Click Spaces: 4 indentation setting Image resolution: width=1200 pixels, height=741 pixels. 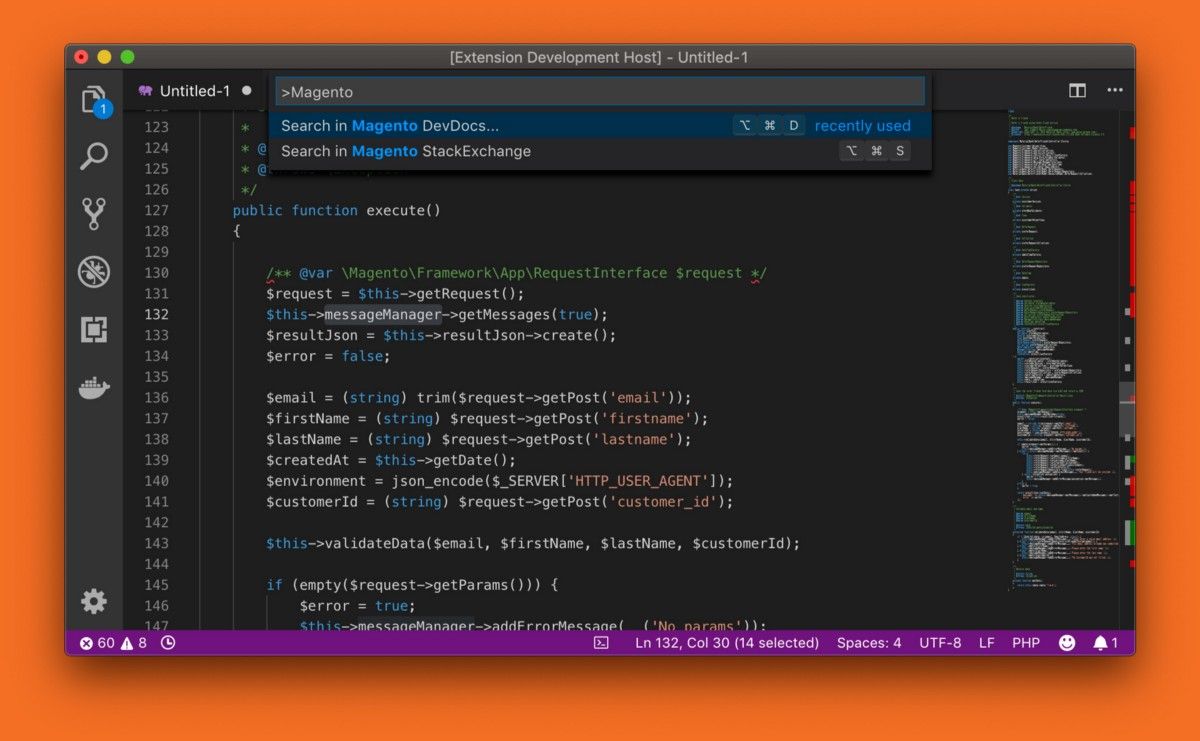[x=869, y=643]
